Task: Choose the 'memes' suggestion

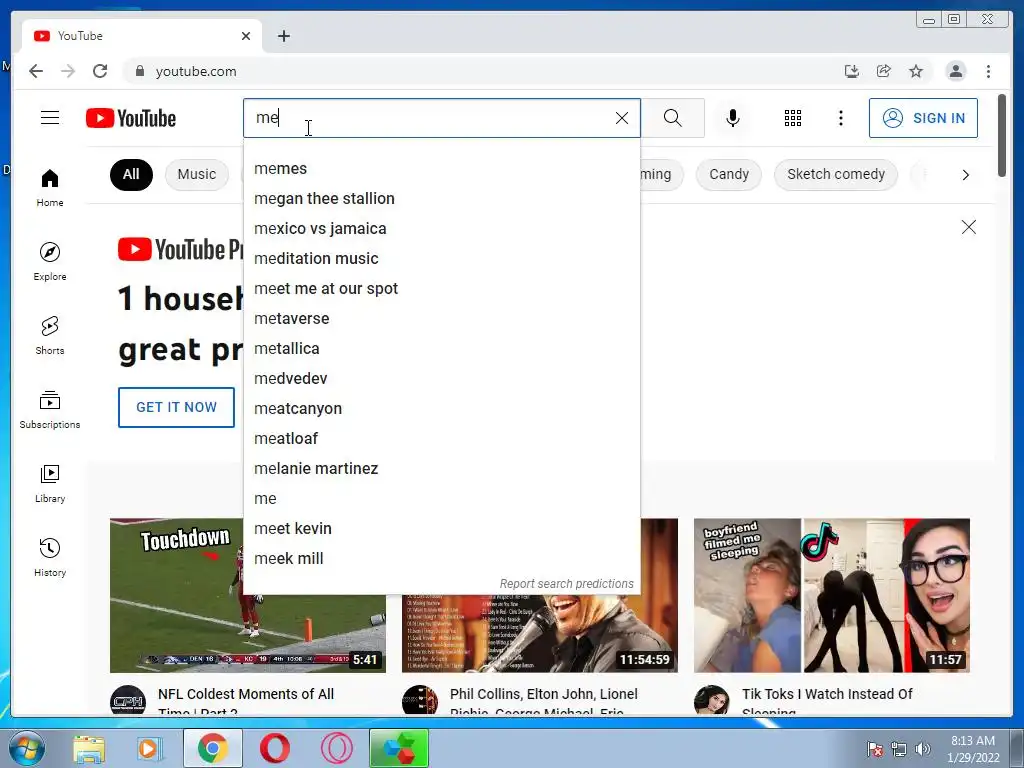Action: point(442,168)
